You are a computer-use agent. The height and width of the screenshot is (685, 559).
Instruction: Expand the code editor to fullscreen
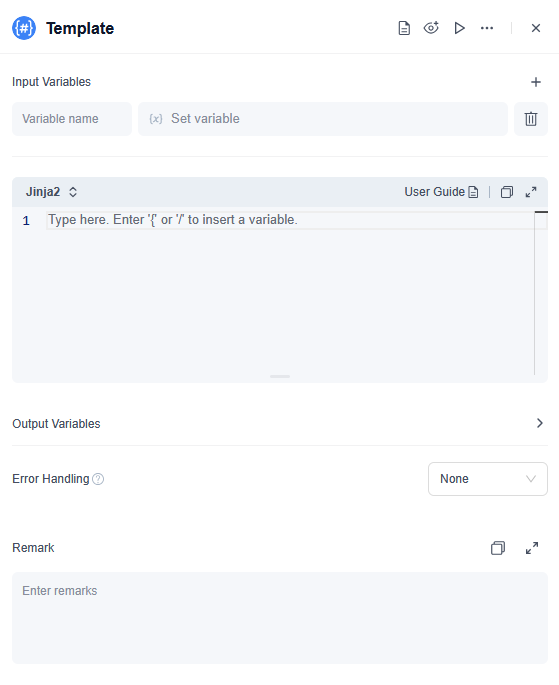(x=531, y=192)
